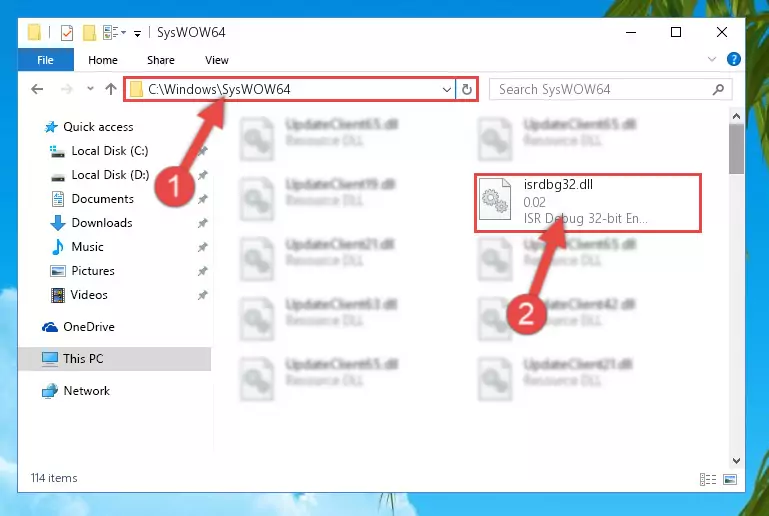Image resolution: width=769 pixels, height=516 pixels.
Task: Click the pin icon next to Documents
Action: [x=203, y=199]
